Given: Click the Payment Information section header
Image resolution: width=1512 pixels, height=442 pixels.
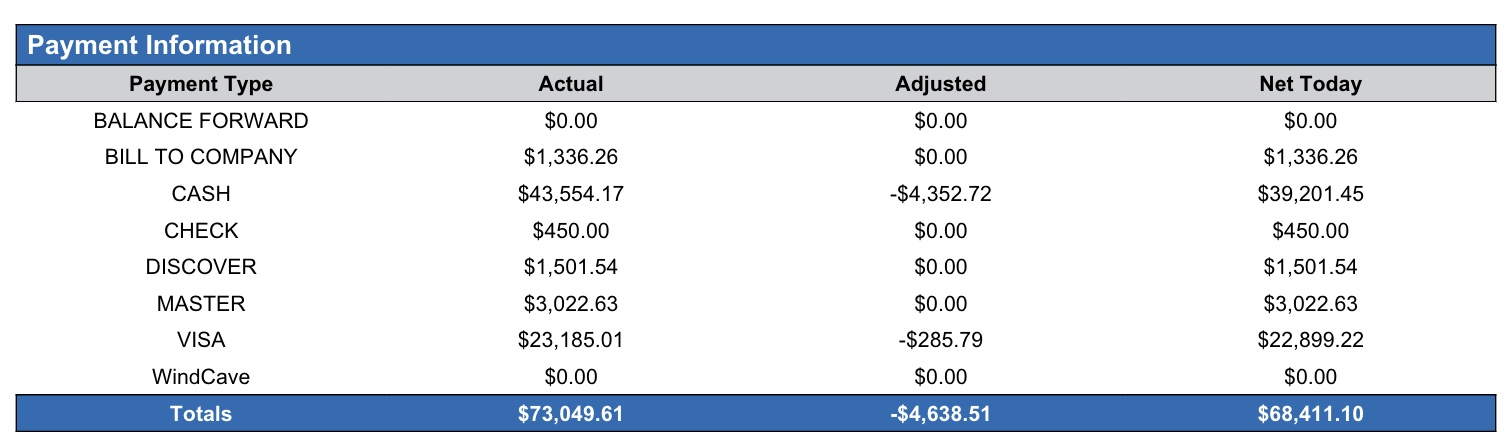Looking at the screenshot, I should click(159, 45).
